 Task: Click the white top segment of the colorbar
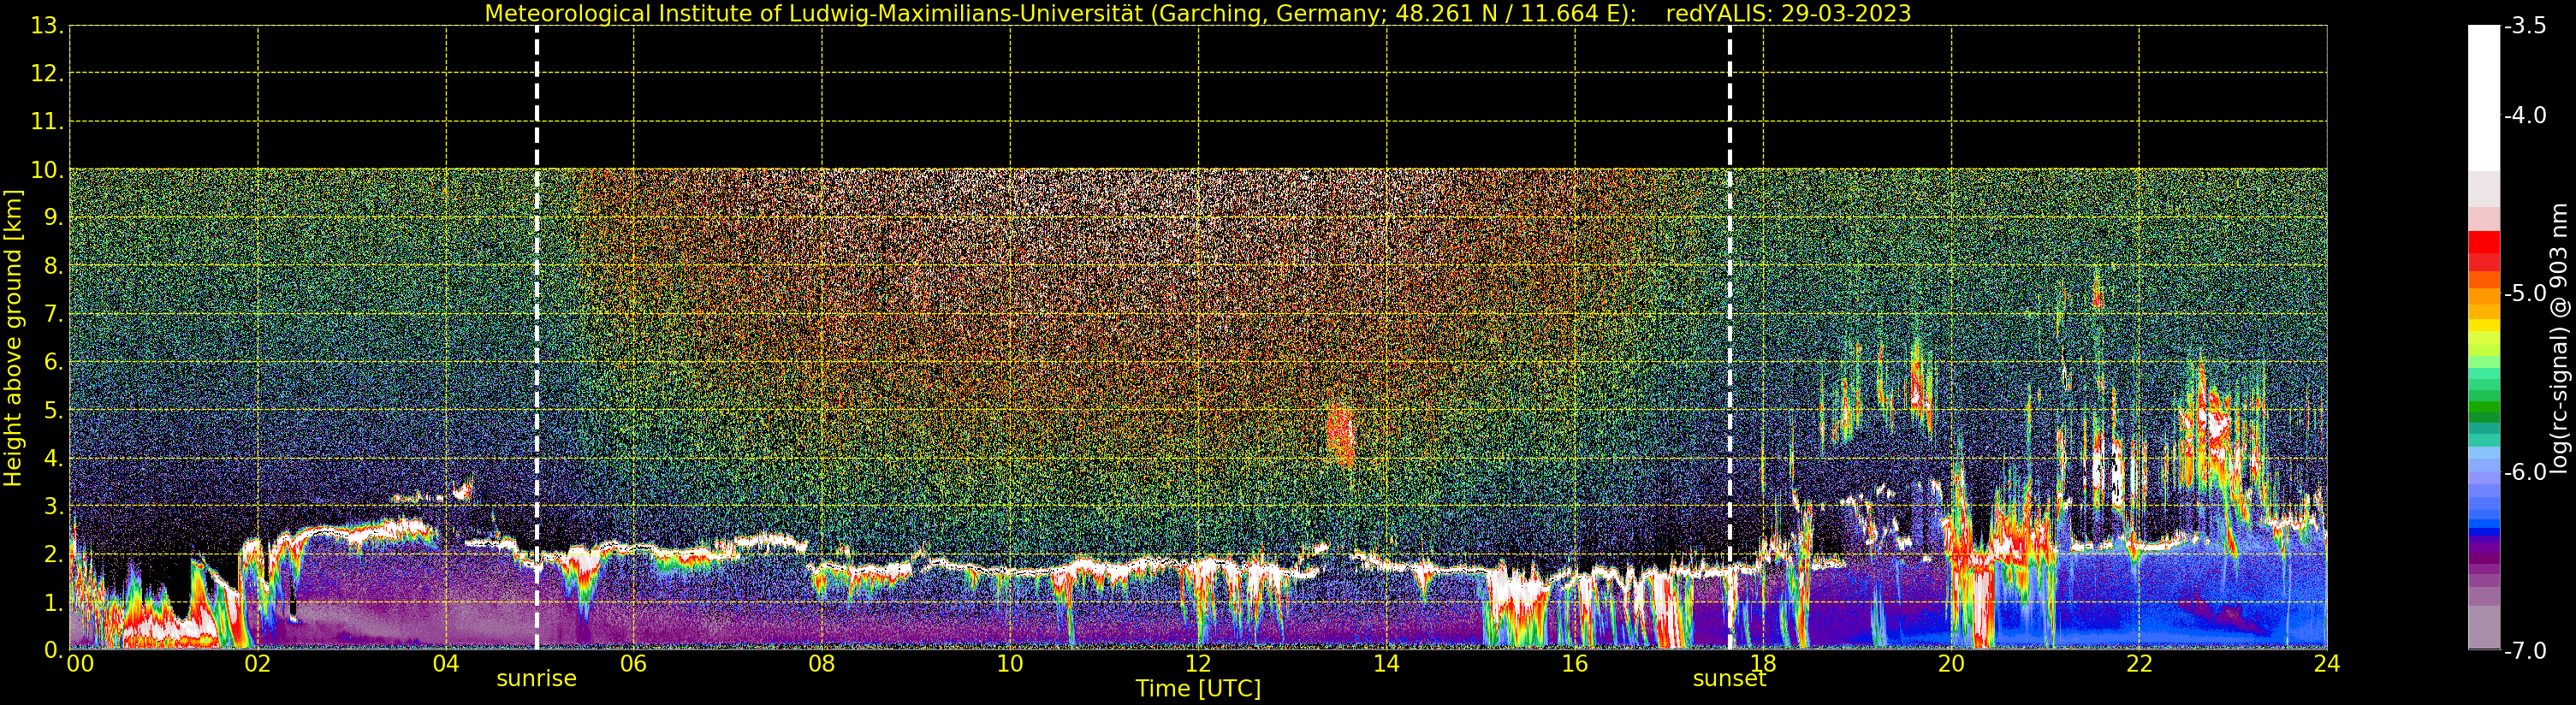pos(2484,98)
